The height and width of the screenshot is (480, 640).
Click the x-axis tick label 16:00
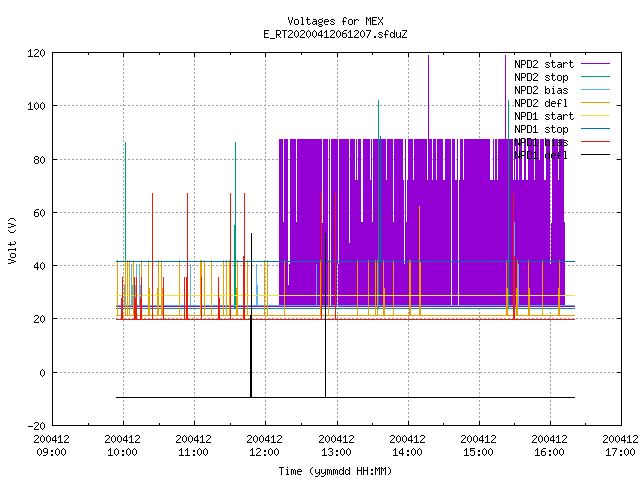click(549, 452)
